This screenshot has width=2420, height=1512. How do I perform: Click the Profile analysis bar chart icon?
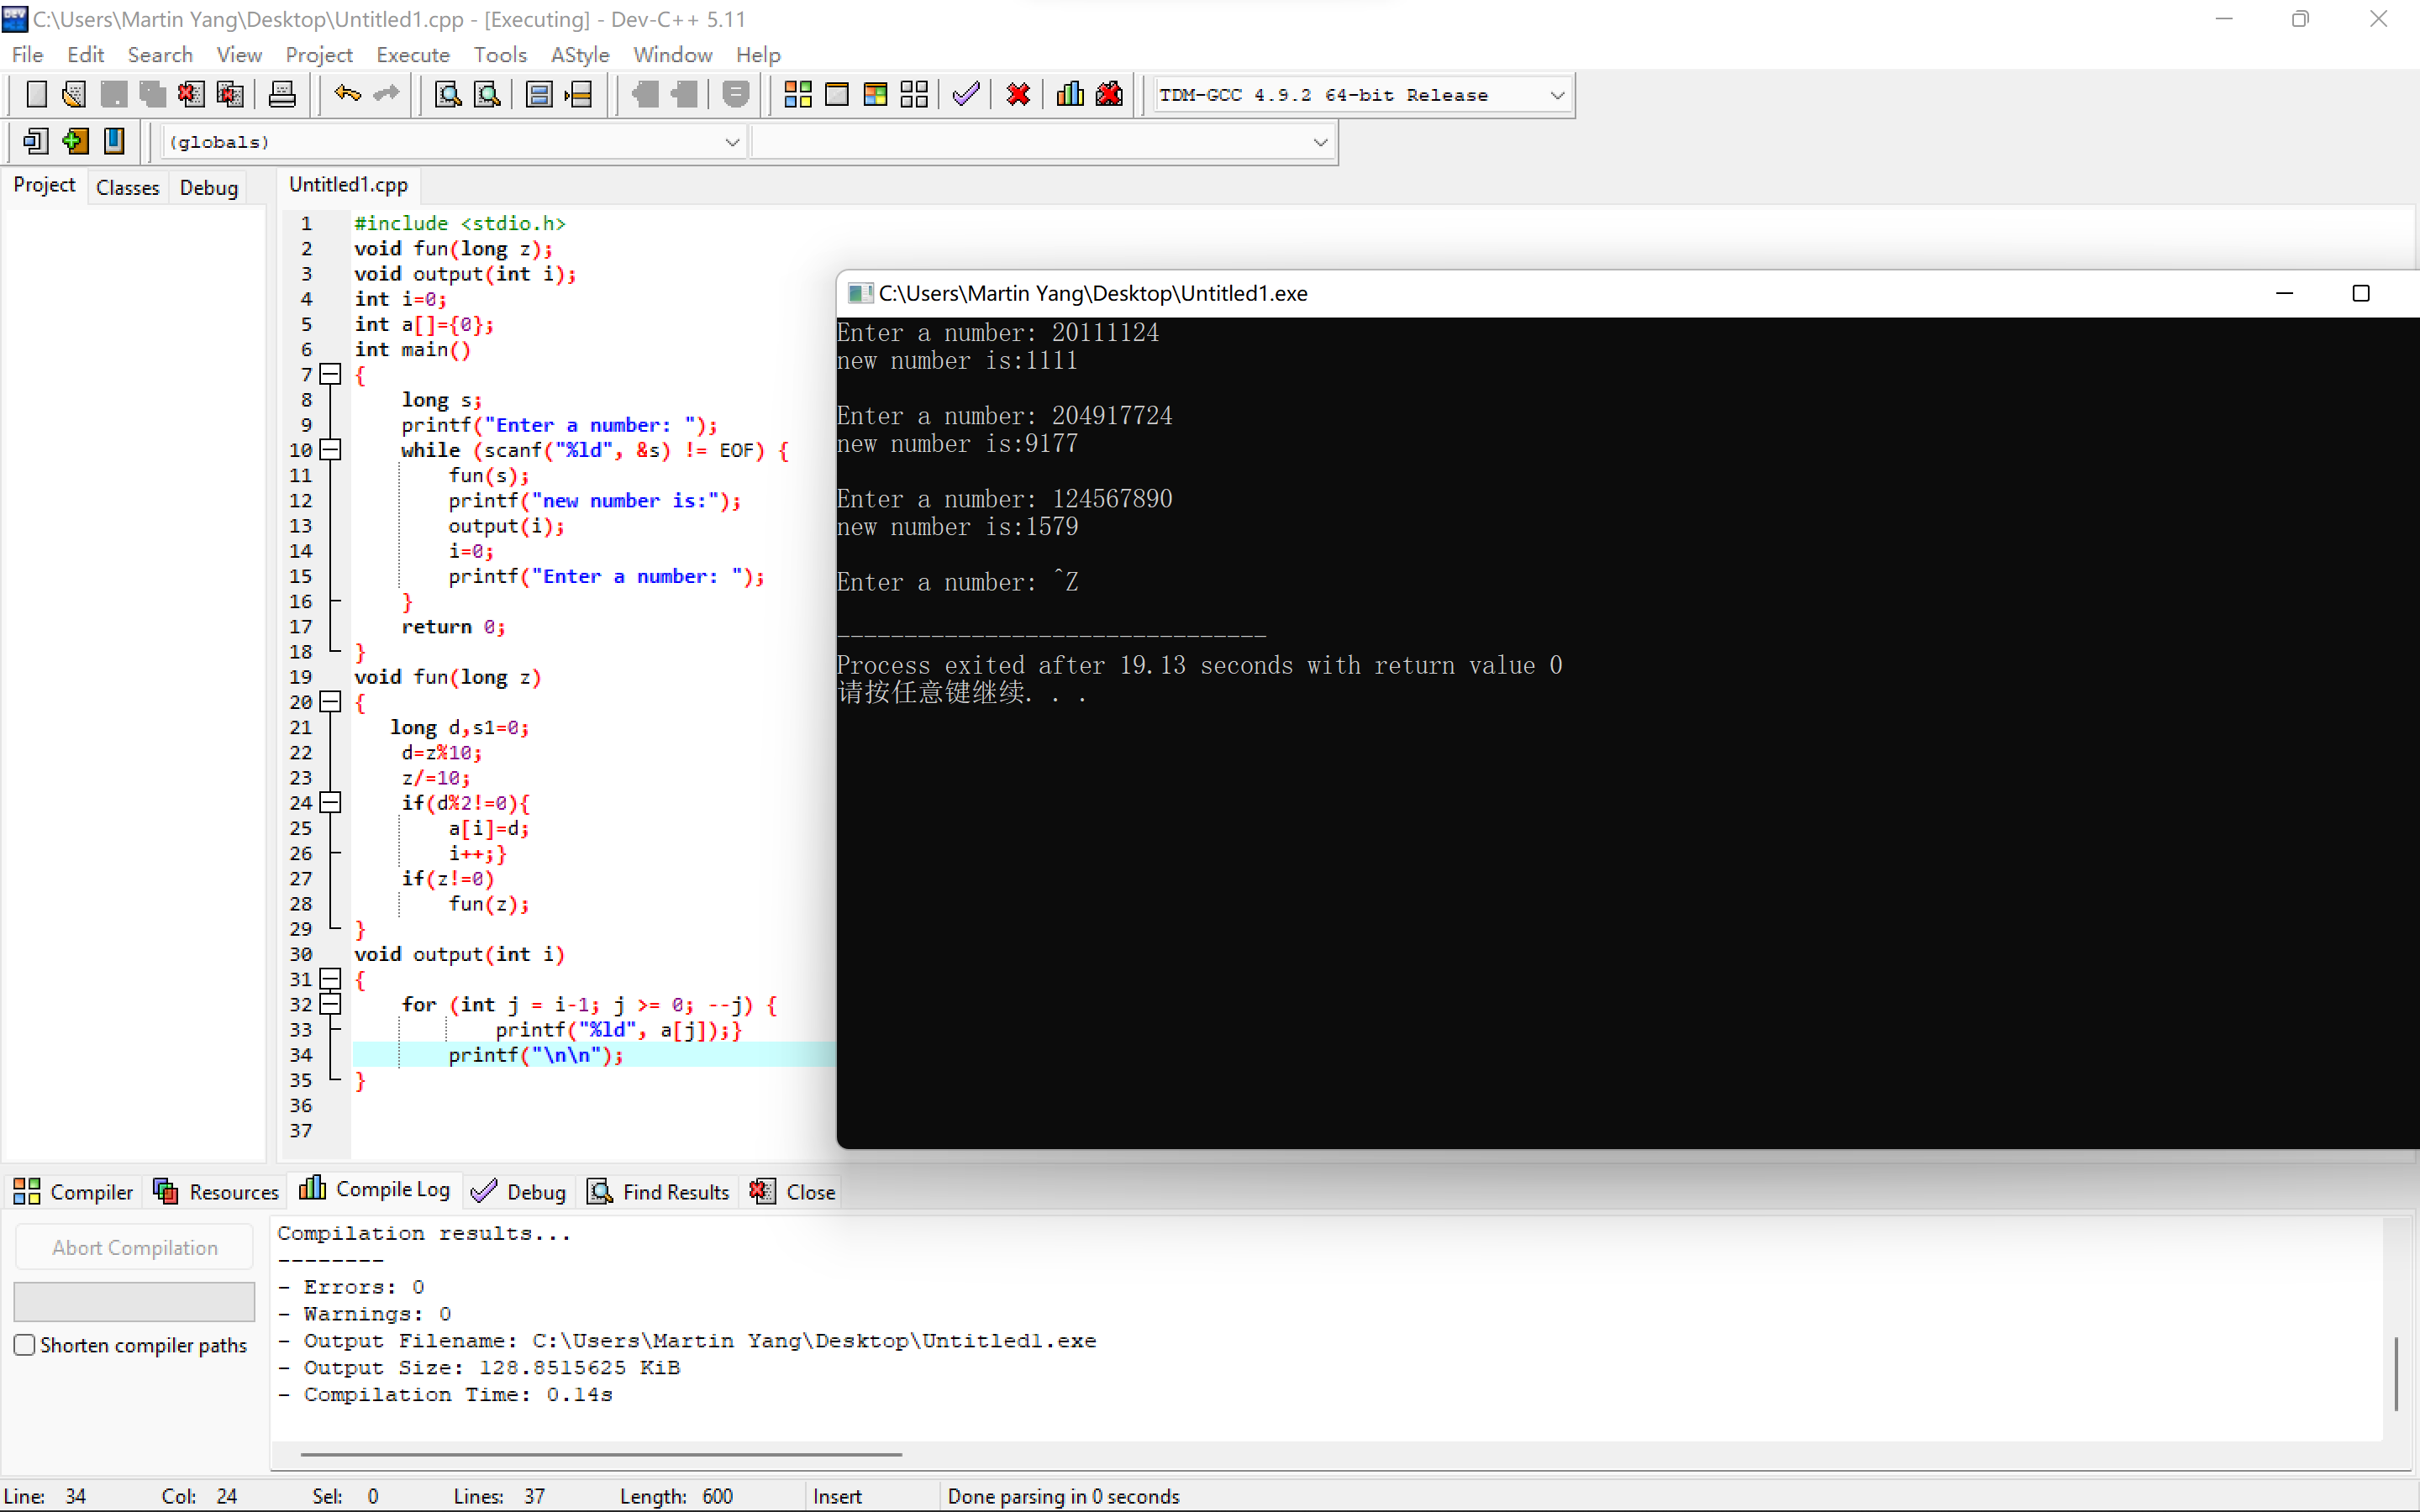click(x=1070, y=95)
